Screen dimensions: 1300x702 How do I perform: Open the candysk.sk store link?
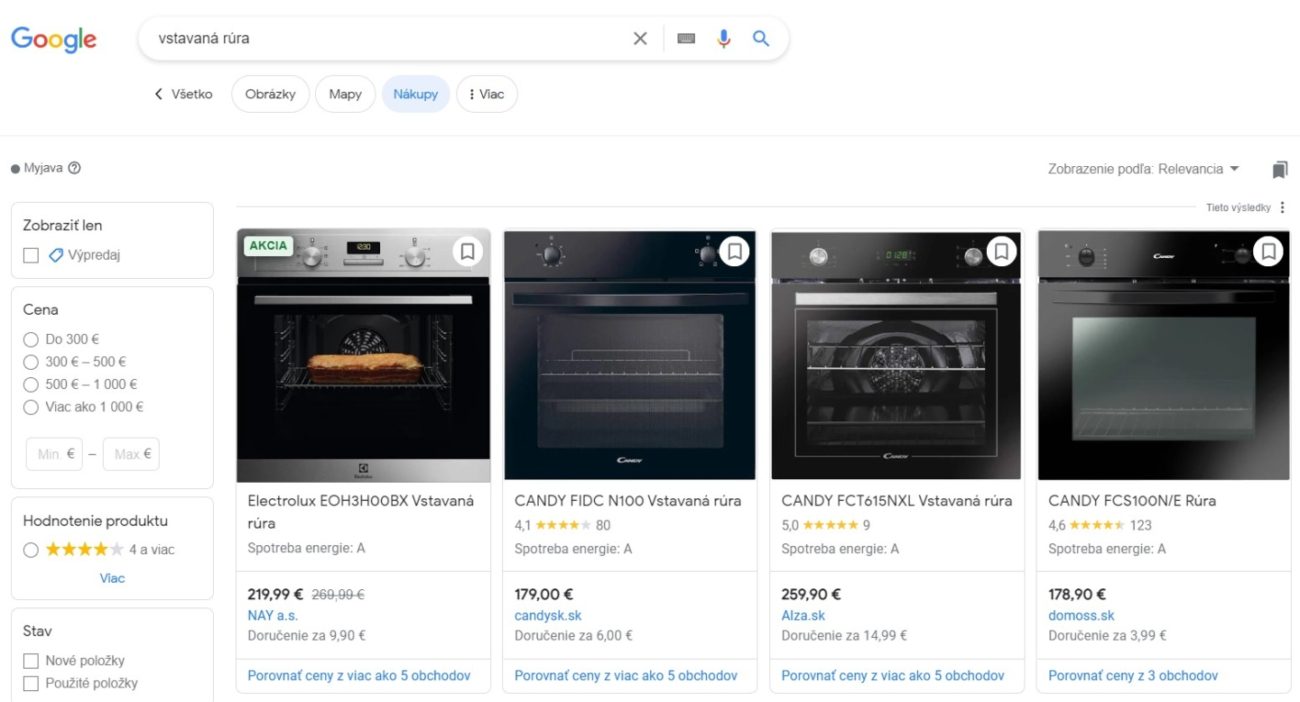(548, 615)
